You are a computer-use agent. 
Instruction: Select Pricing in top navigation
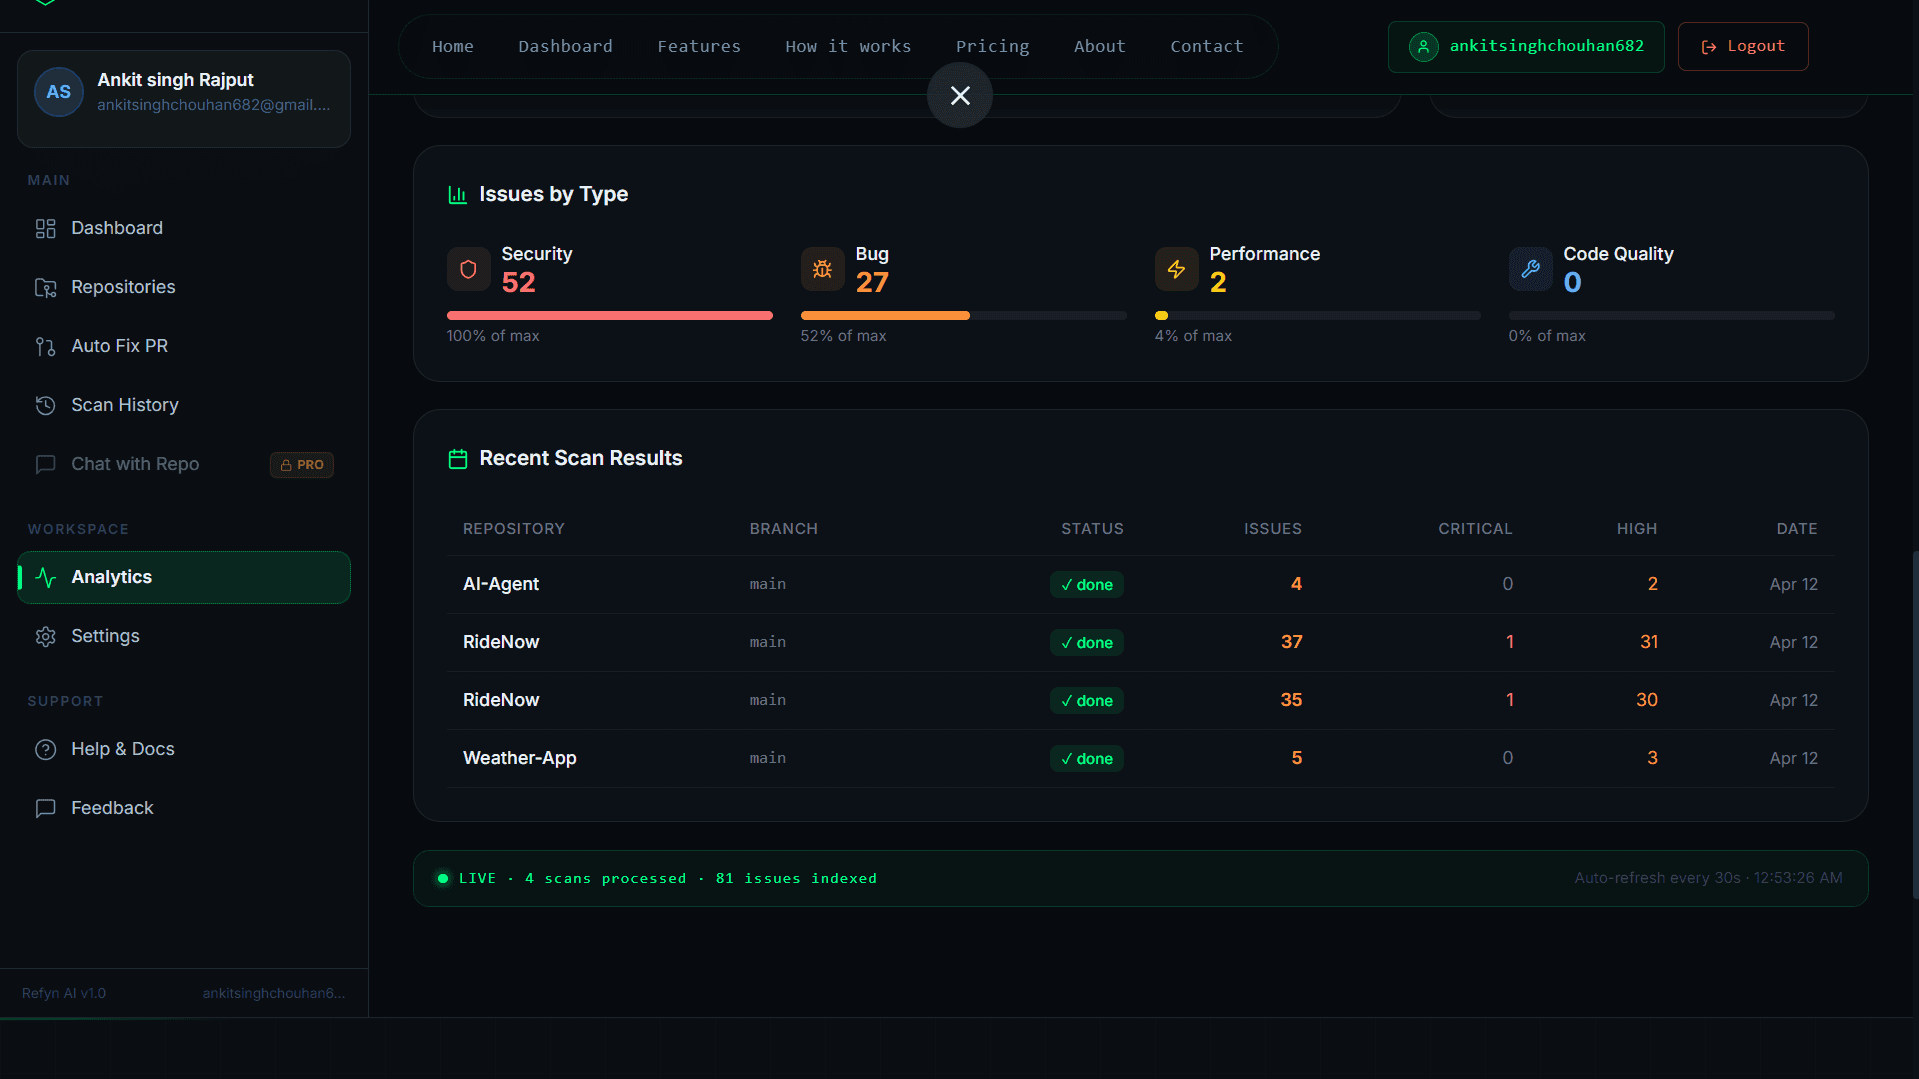pos(992,46)
